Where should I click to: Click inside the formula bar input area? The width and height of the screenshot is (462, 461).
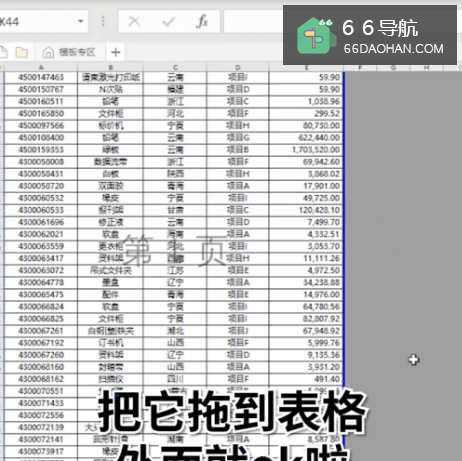click(253, 22)
